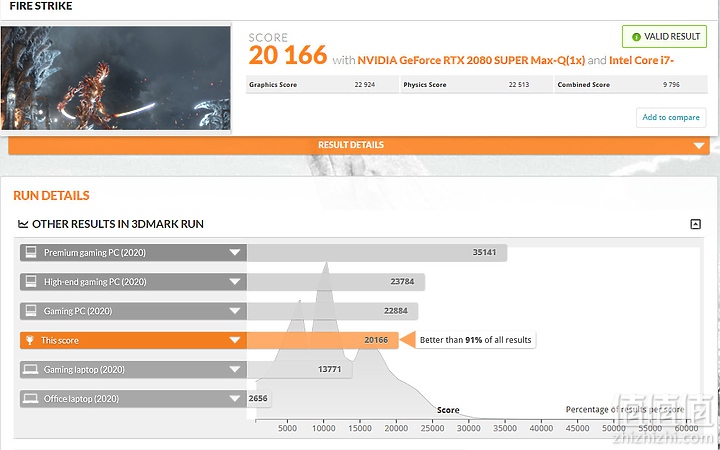
Task: Click the 23784 High-end gaming PC score value
Action: [x=402, y=281]
